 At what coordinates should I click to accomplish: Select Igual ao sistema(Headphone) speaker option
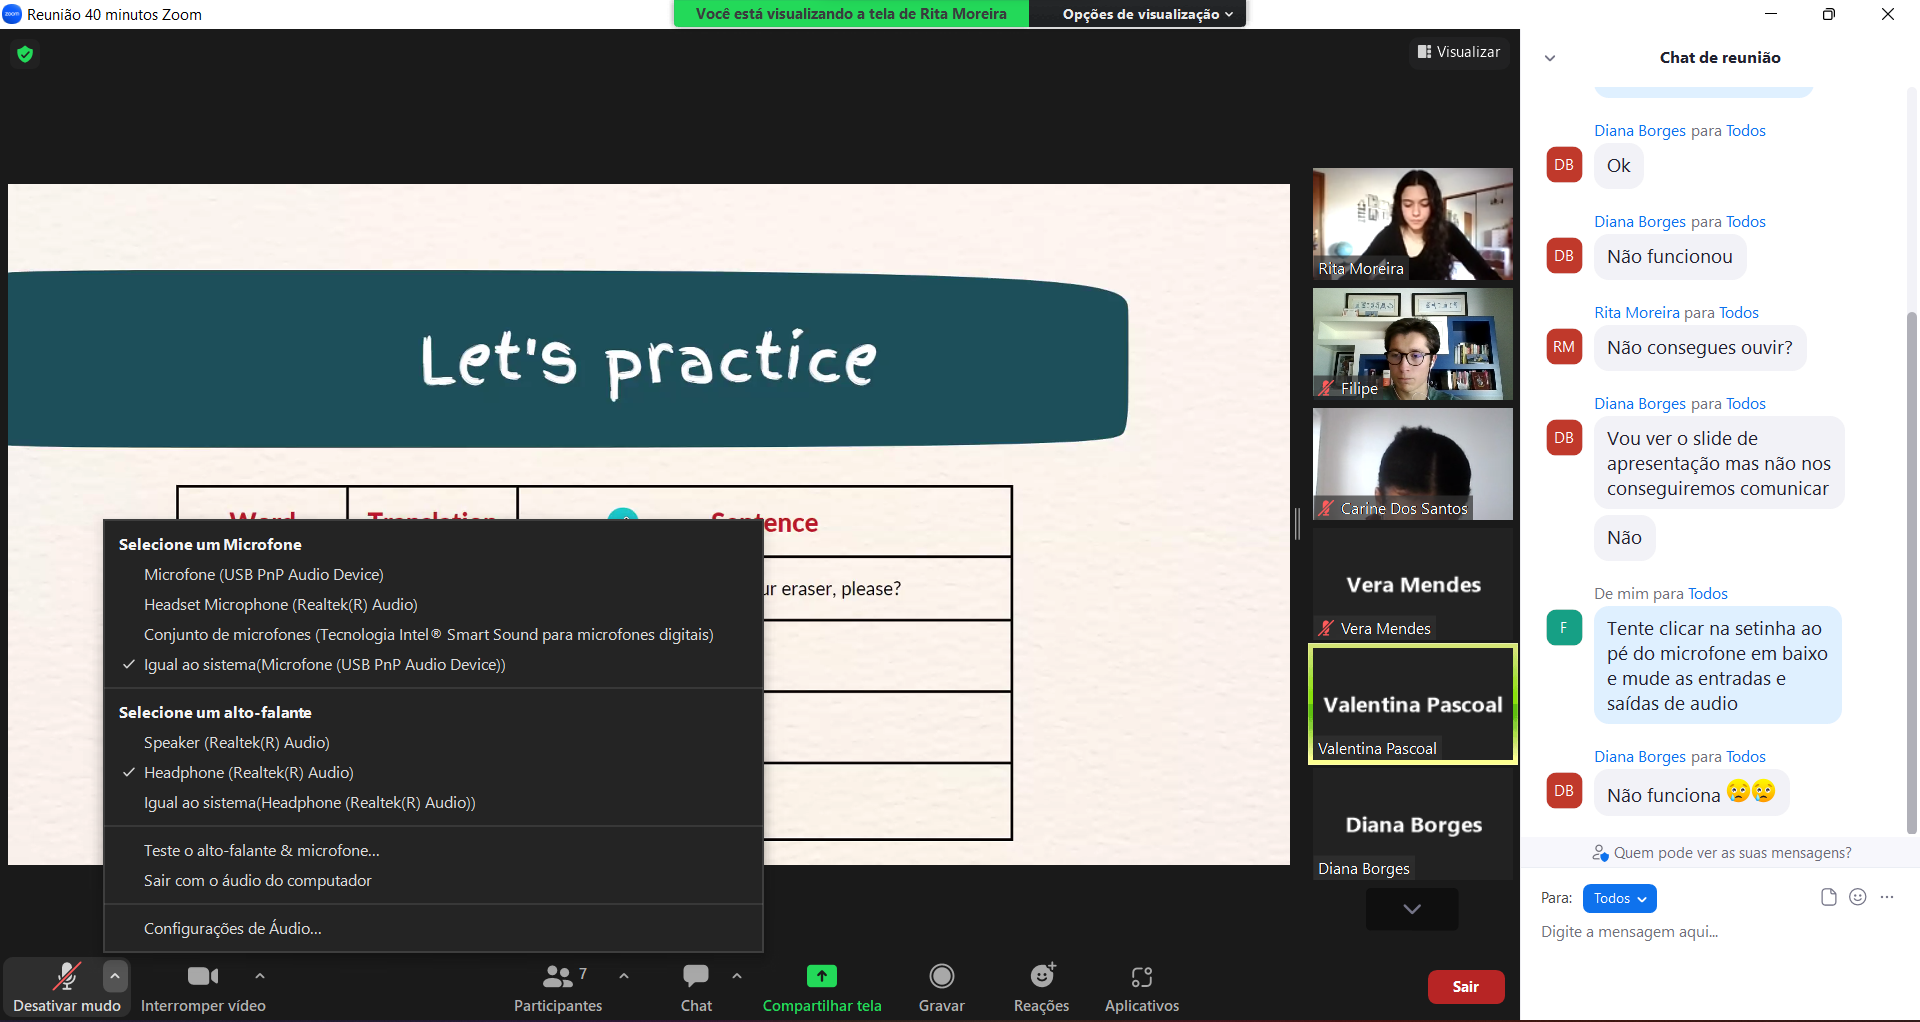[x=433, y=802]
